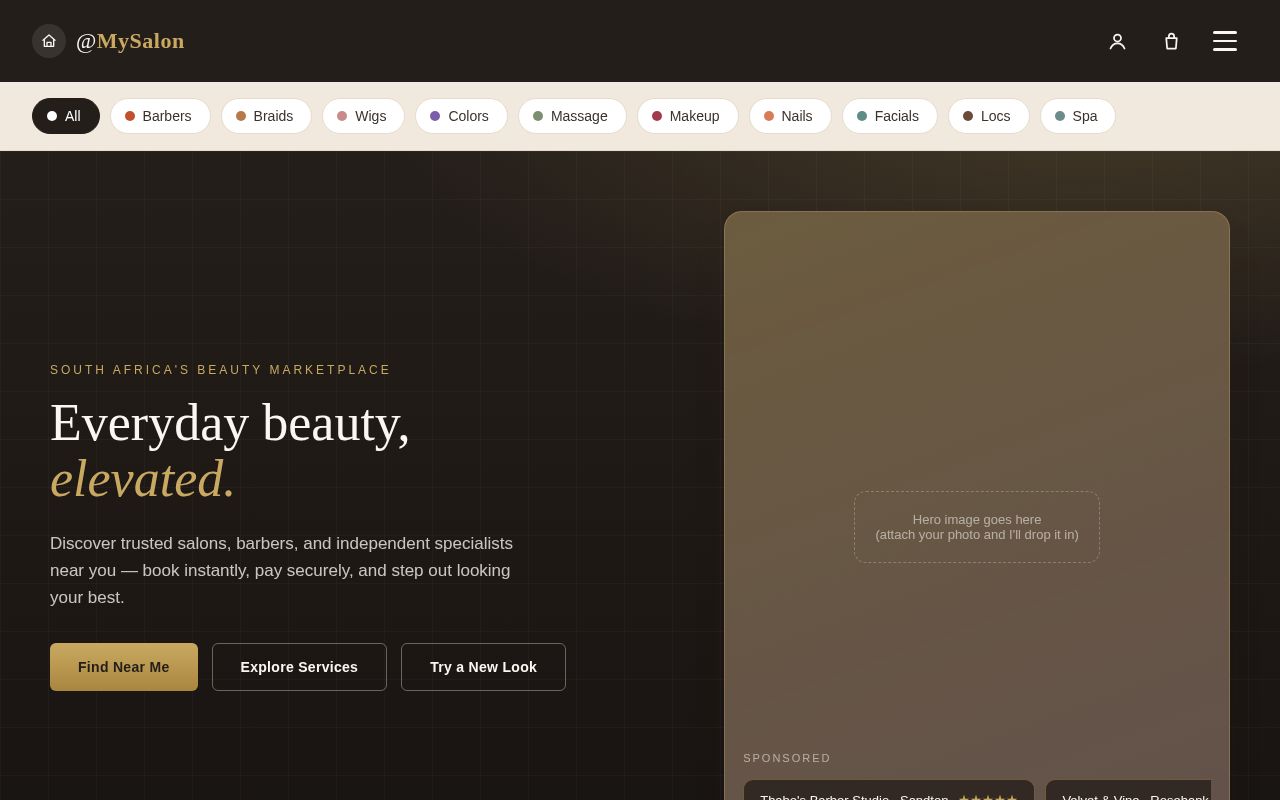Image resolution: width=1280 pixels, height=800 pixels.
Task: Click the italic 'elevated.' headline word
Action: click(143, 479)
